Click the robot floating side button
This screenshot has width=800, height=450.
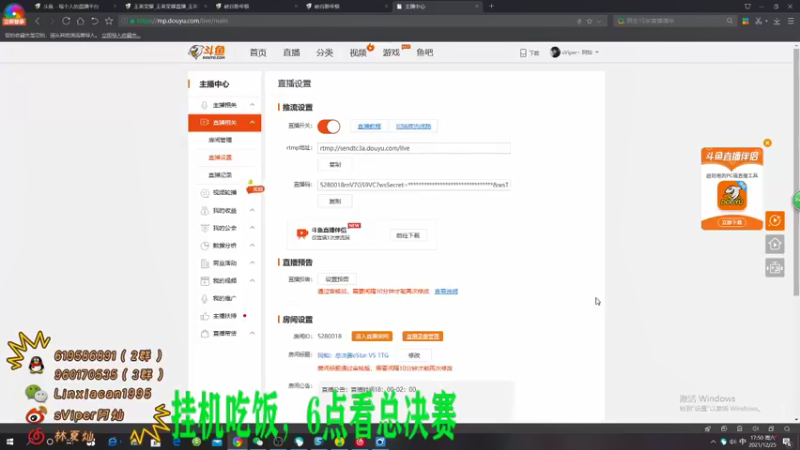pos(774,268)
